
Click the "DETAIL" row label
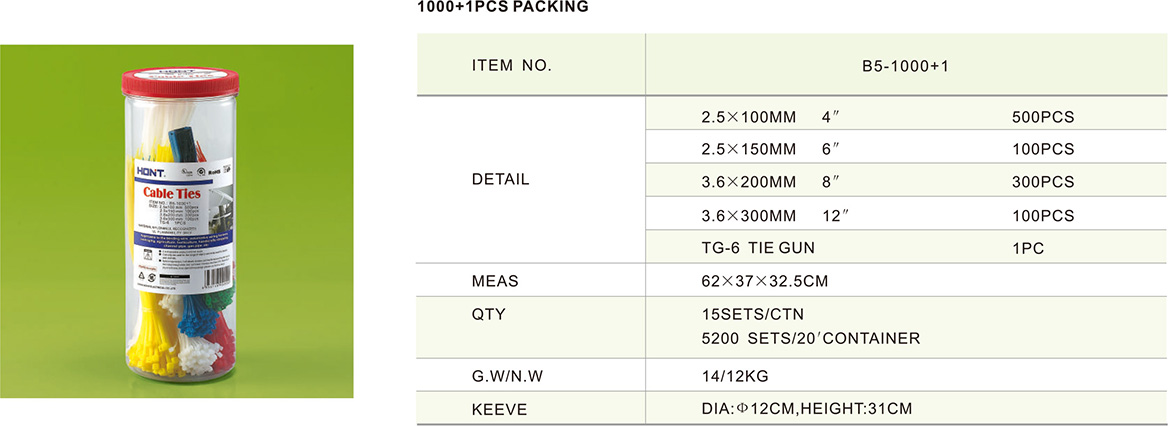coord(500,181)
